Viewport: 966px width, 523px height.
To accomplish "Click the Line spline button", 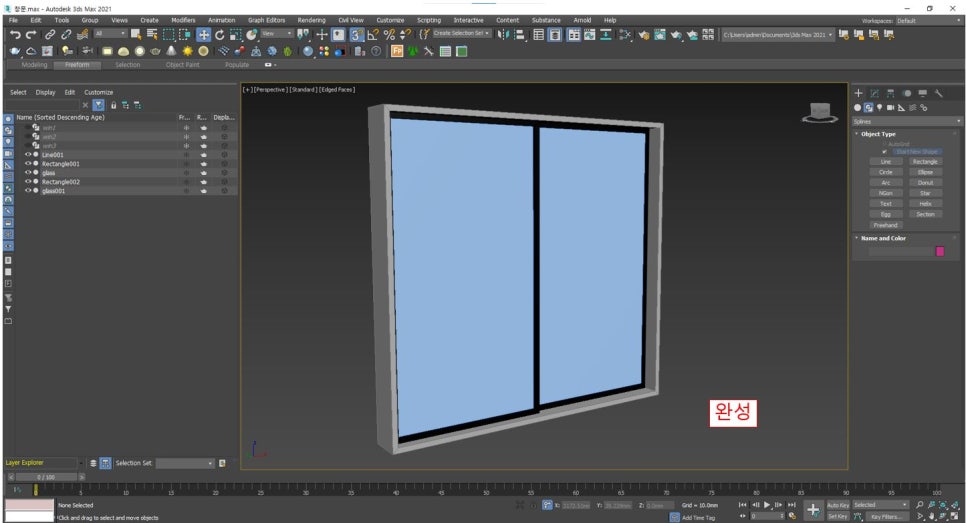I will pos(885,162).
